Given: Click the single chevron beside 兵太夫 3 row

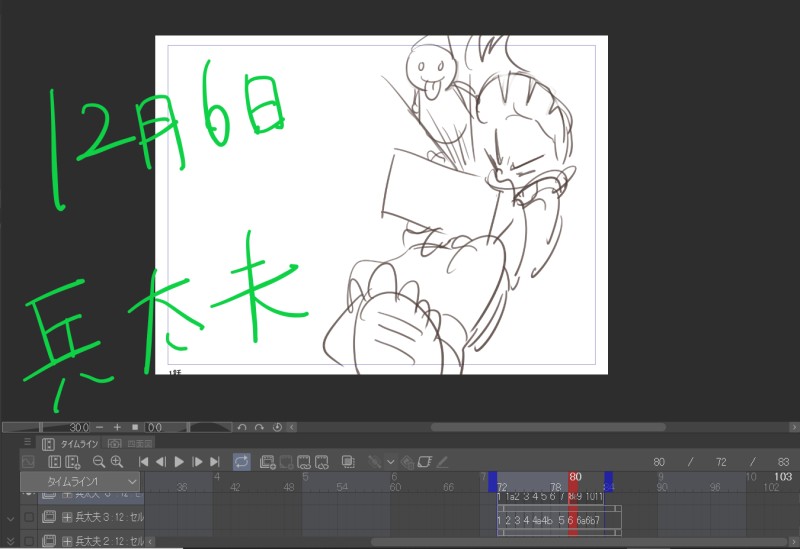Looking at the screenshot, I should pyautogui.click(x=10, y=519).
